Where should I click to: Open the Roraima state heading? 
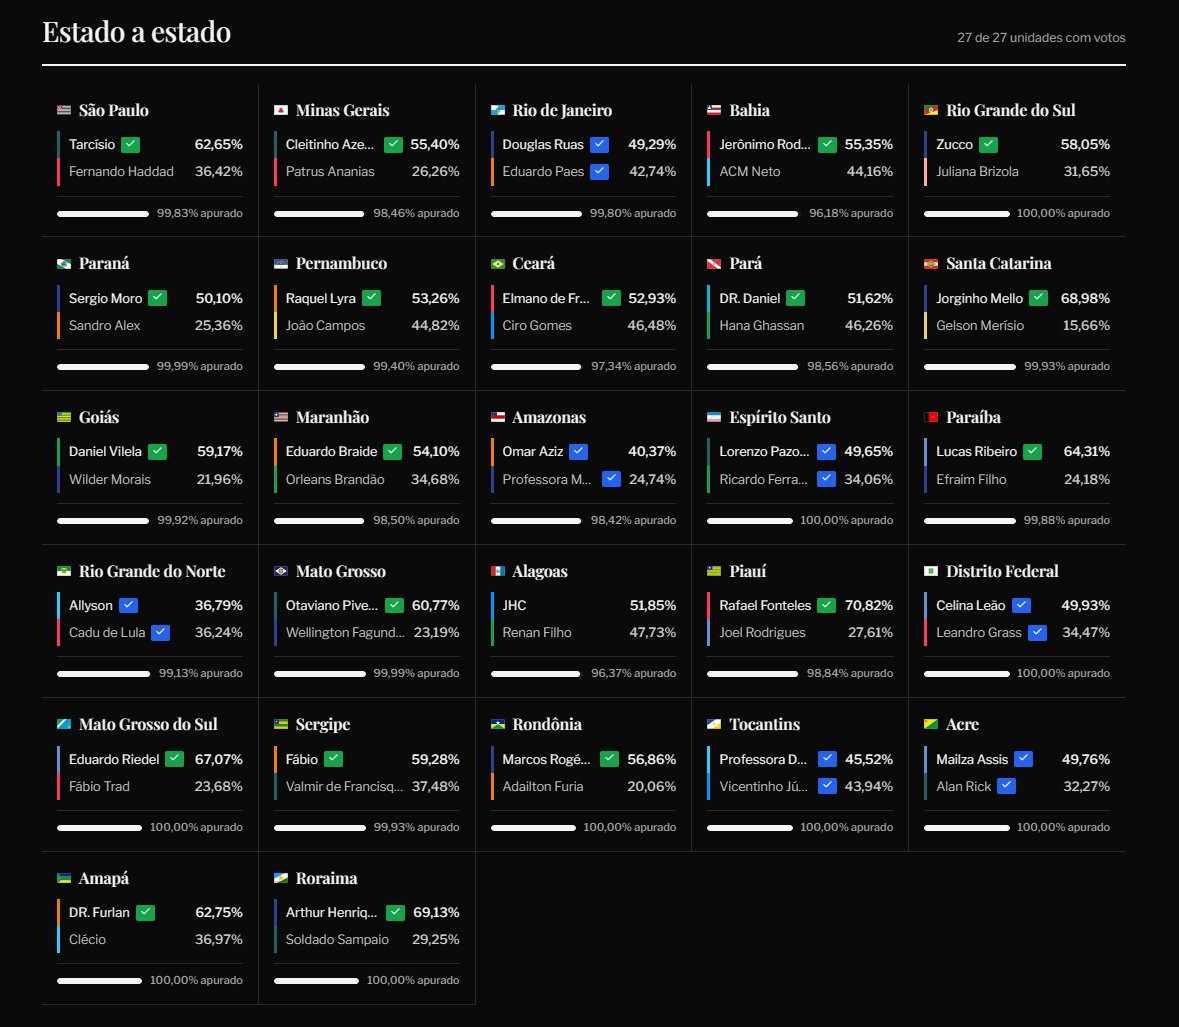326,878
